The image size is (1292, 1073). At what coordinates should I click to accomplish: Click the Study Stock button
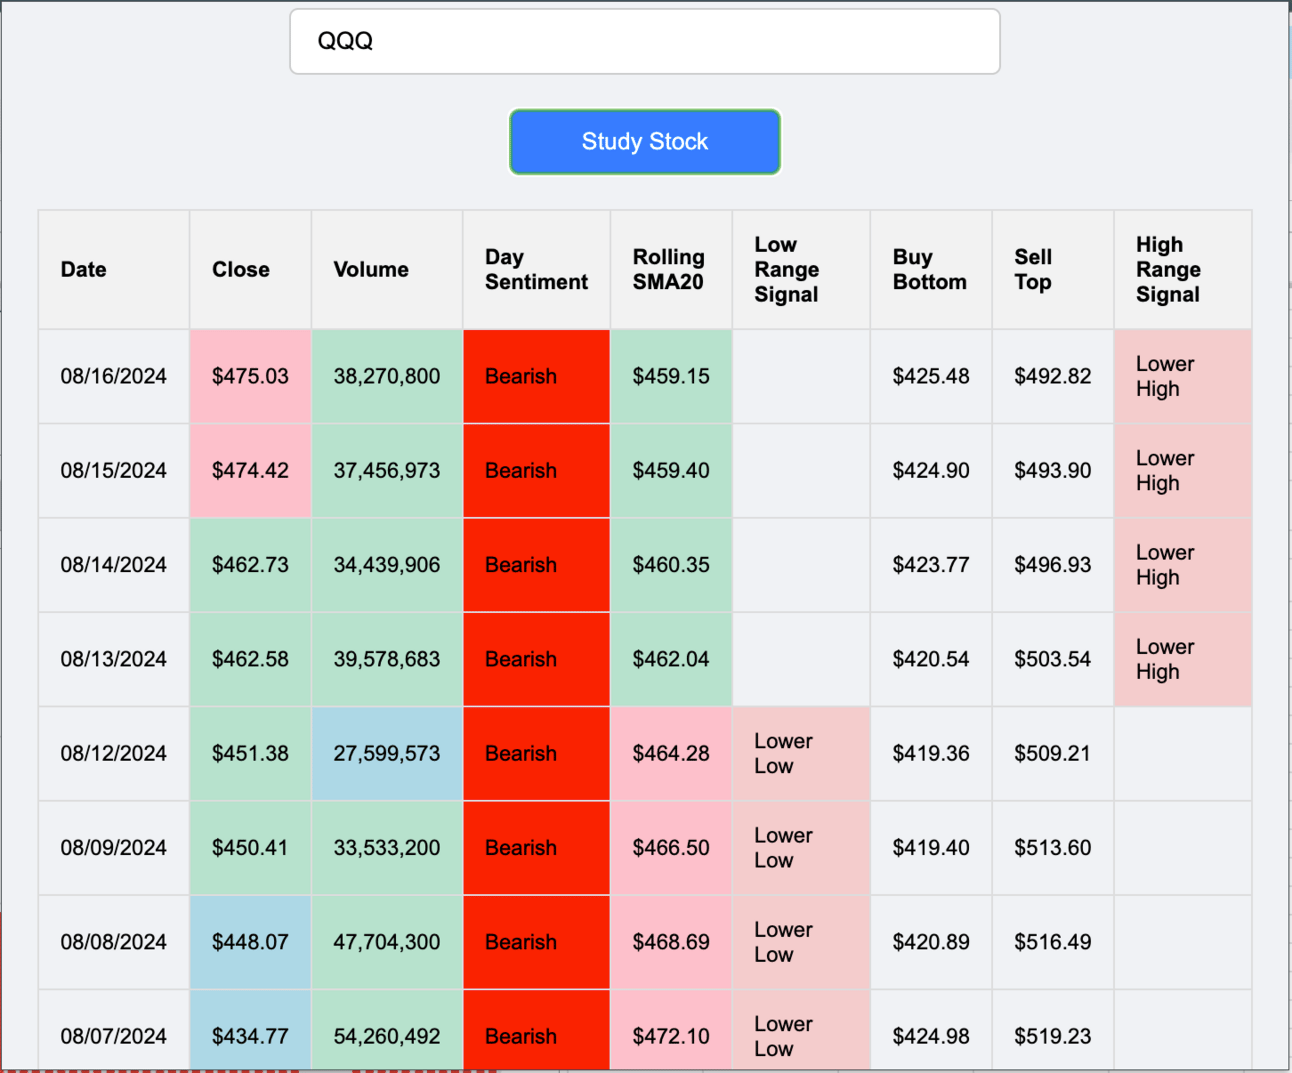pos(645,142)
